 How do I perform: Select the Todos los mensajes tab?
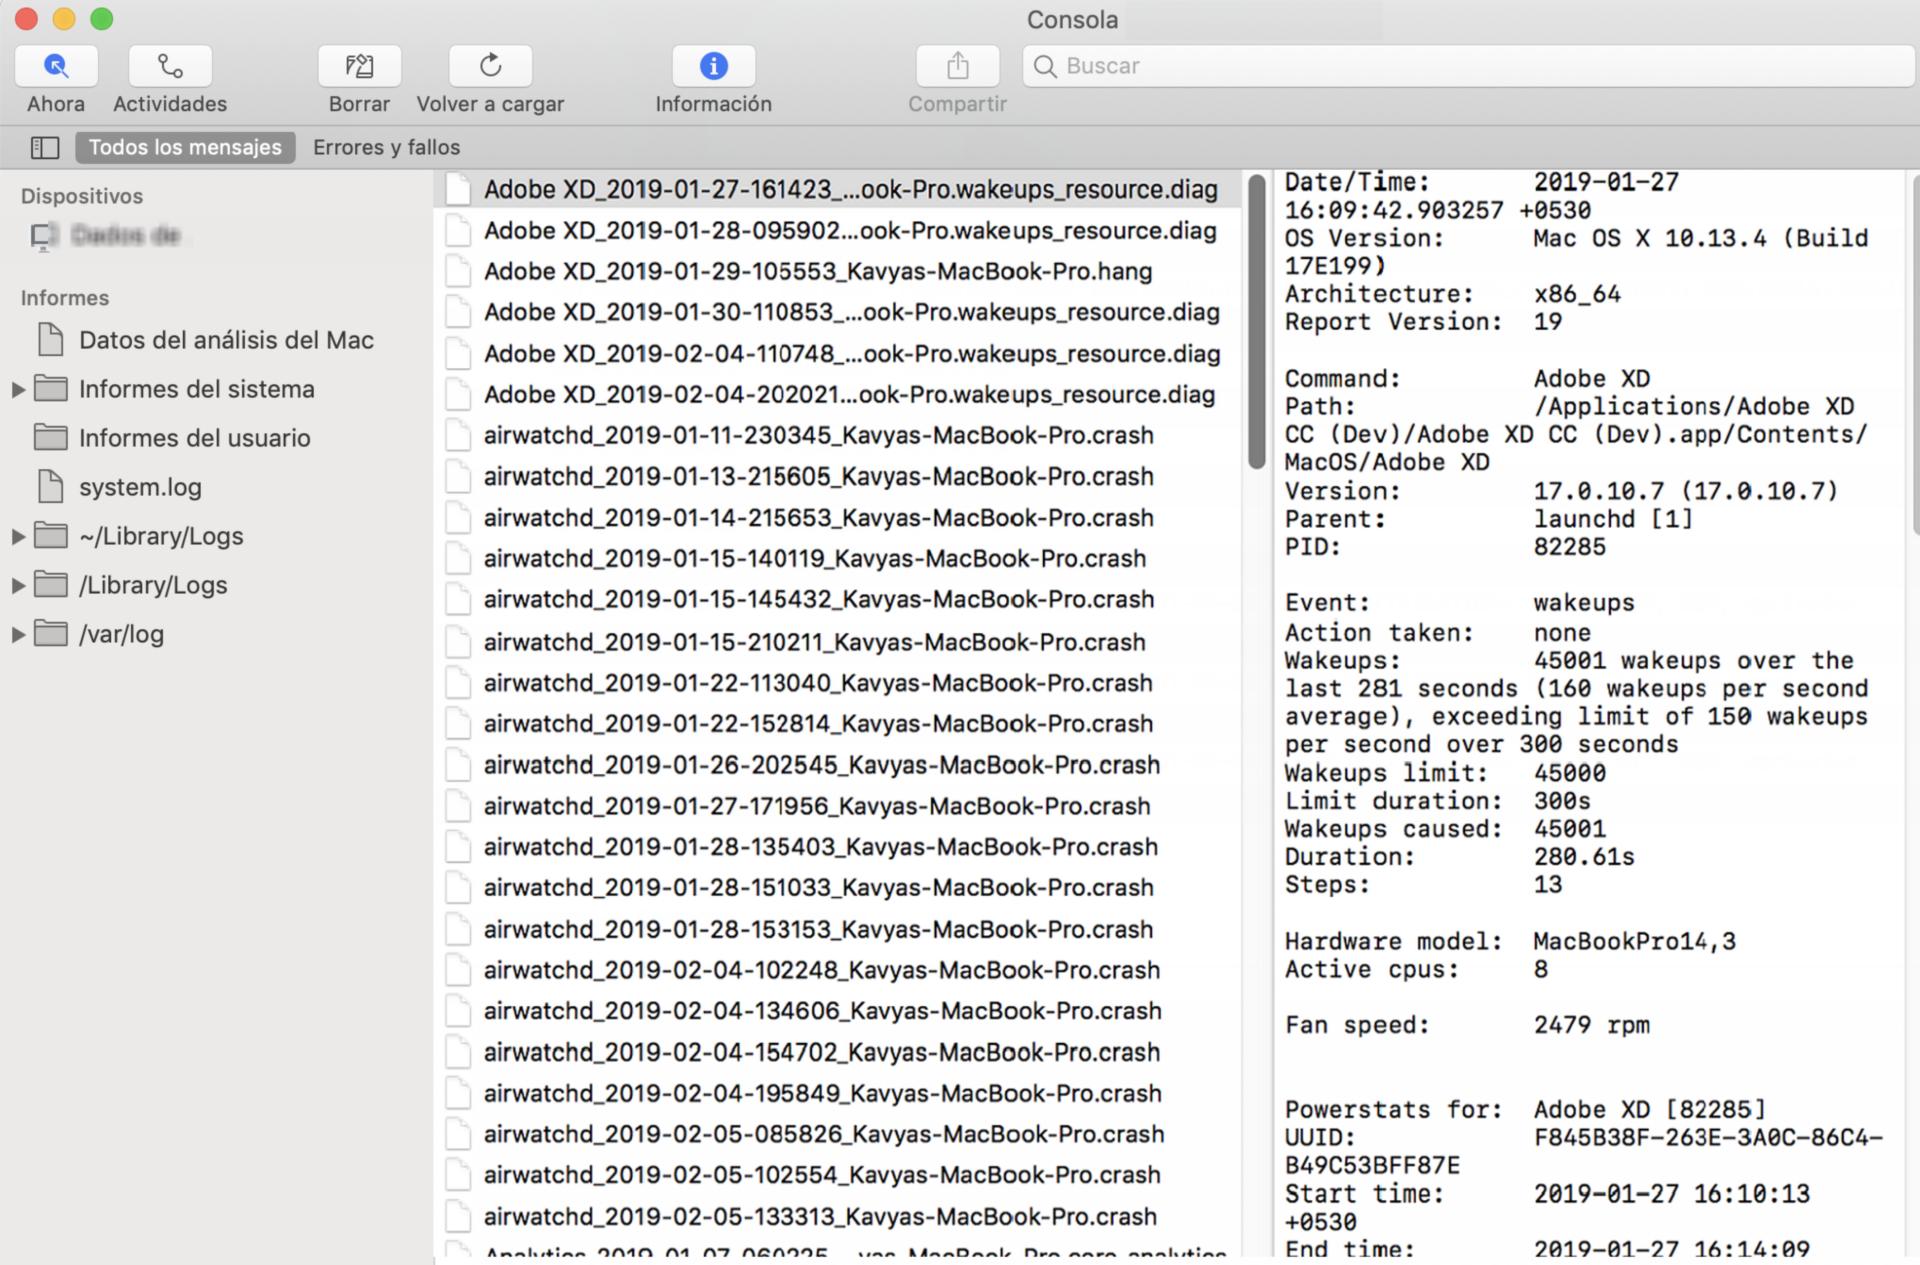click(184, 147)
